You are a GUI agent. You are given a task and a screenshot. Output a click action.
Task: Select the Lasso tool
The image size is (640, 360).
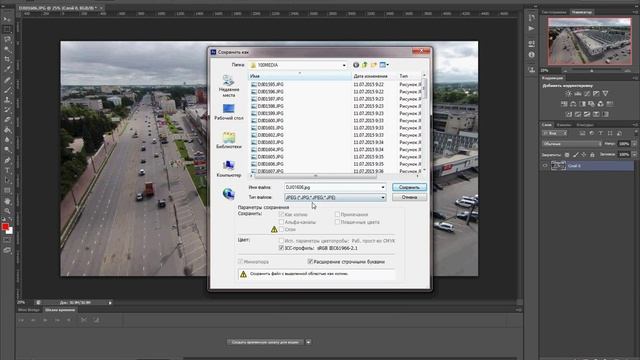point(7,39)
